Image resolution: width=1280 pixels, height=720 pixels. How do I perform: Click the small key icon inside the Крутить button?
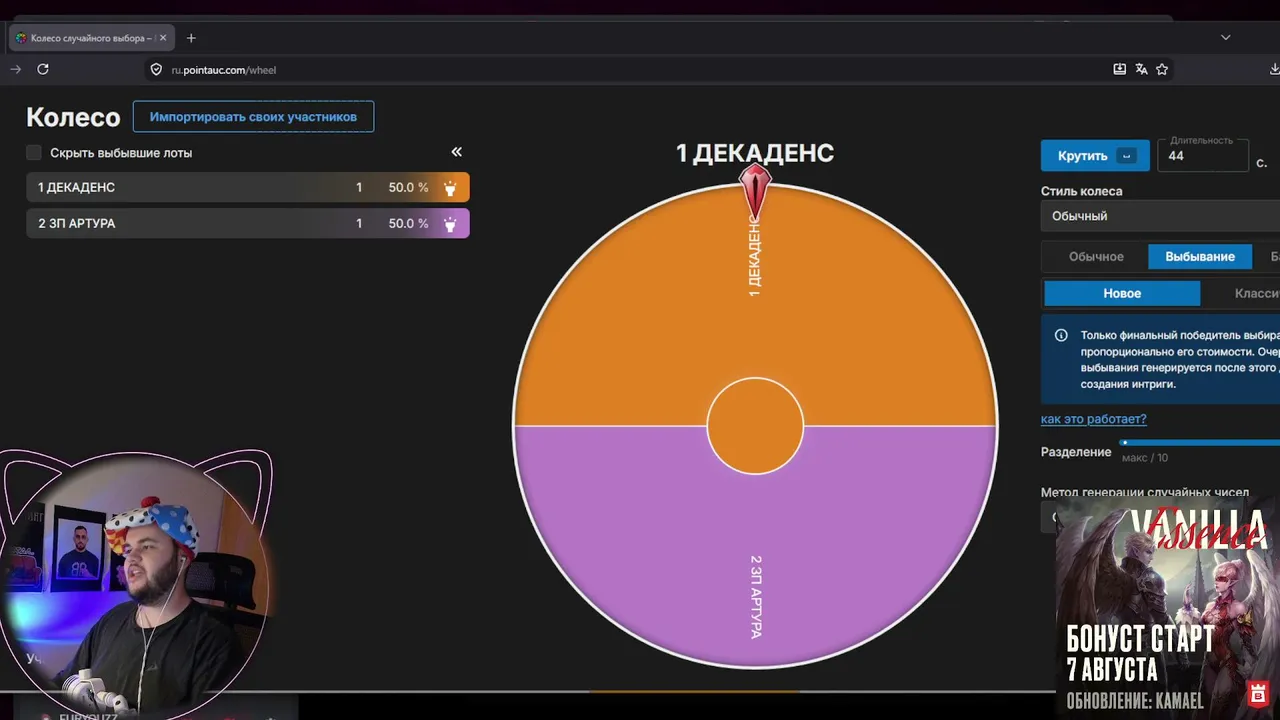[x=1126, y=156]
